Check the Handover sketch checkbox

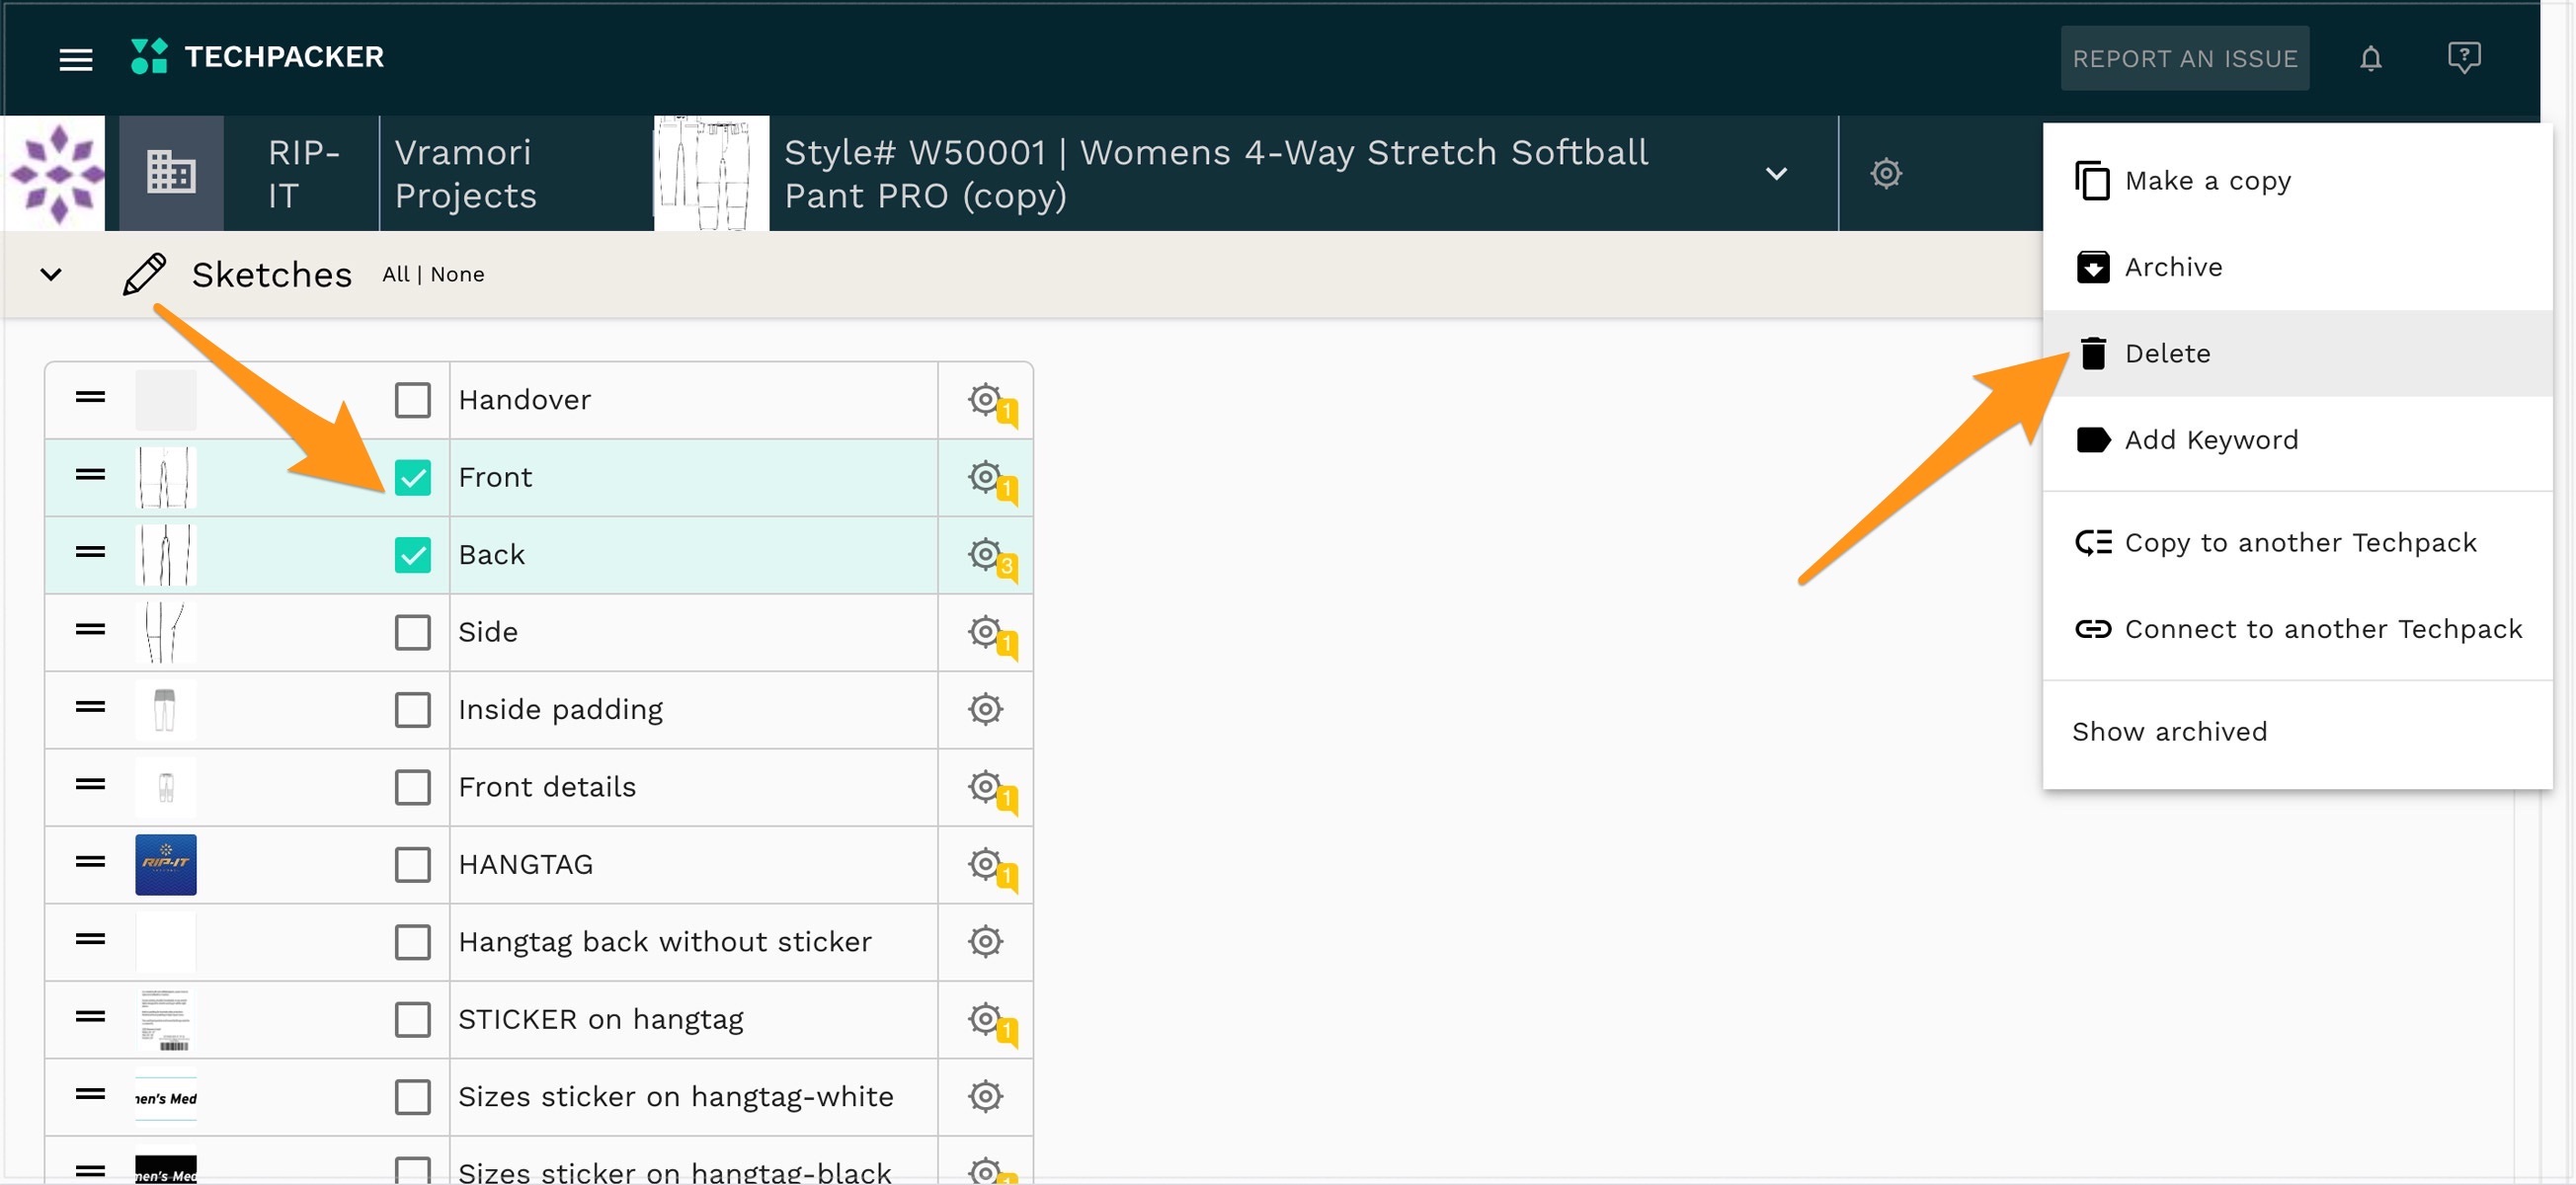413,399
